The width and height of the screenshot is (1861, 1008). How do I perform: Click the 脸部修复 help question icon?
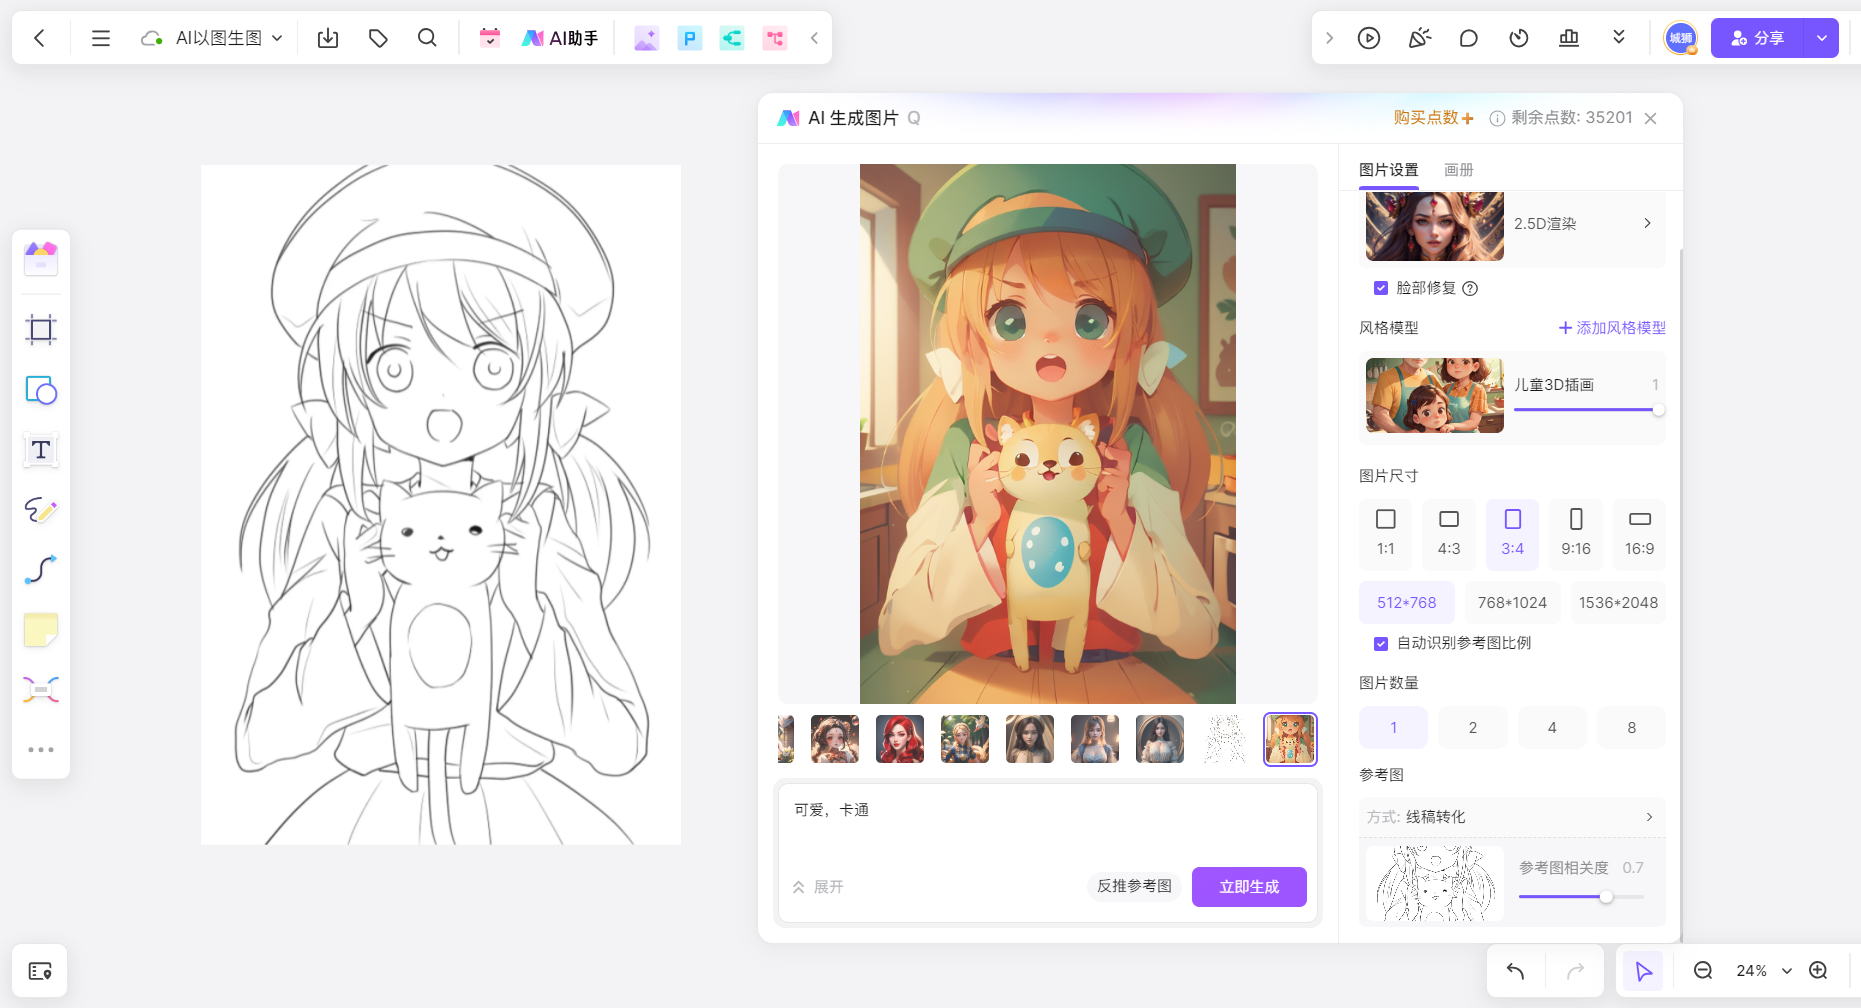tap(1470, 289)
